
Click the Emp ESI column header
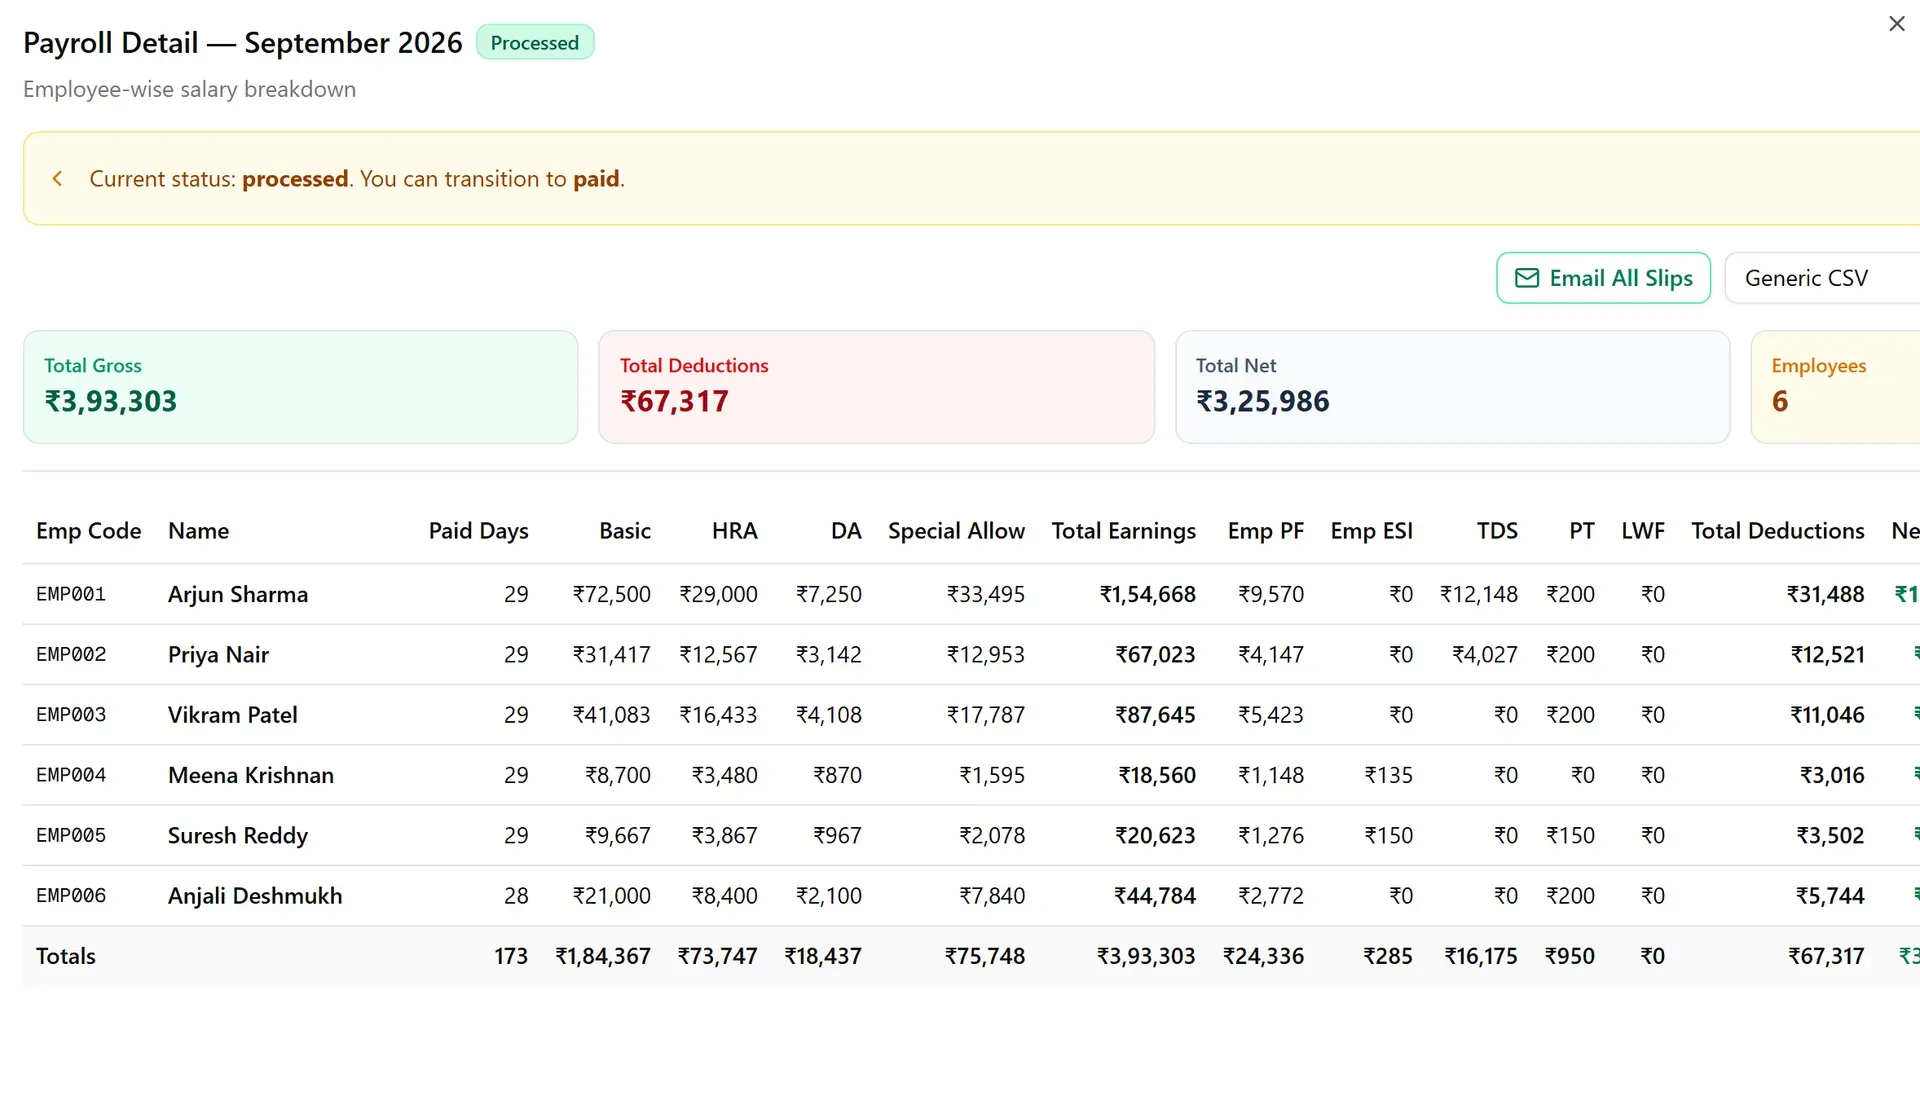point(1371,531)
